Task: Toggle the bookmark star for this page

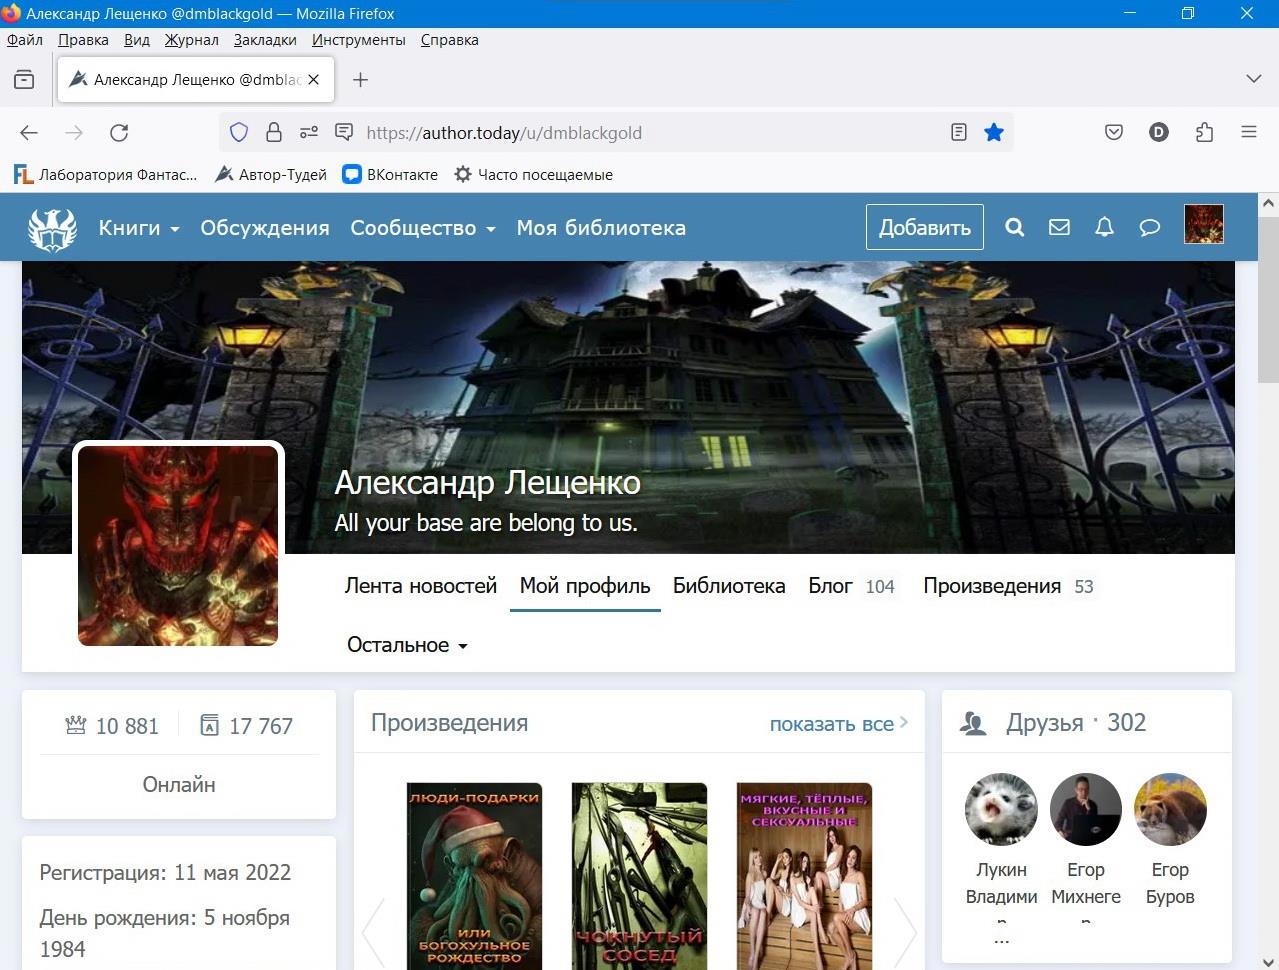Action: coord(993,133)
